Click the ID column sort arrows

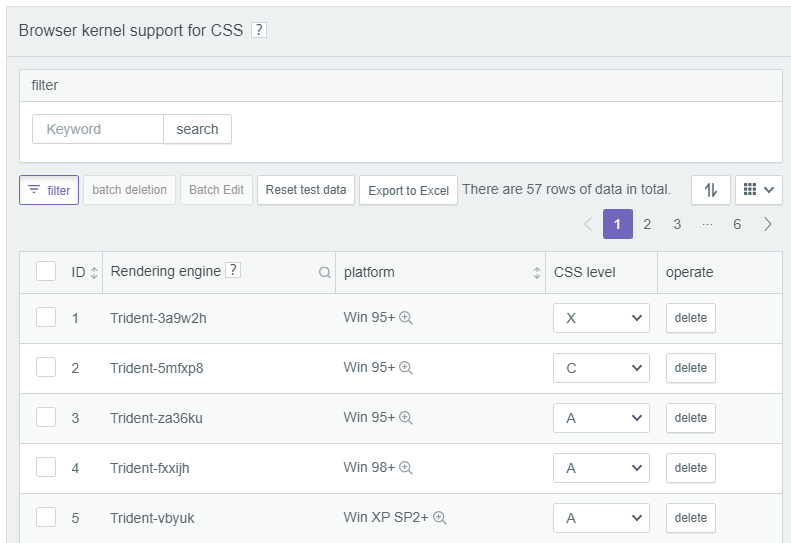(95, 272)
